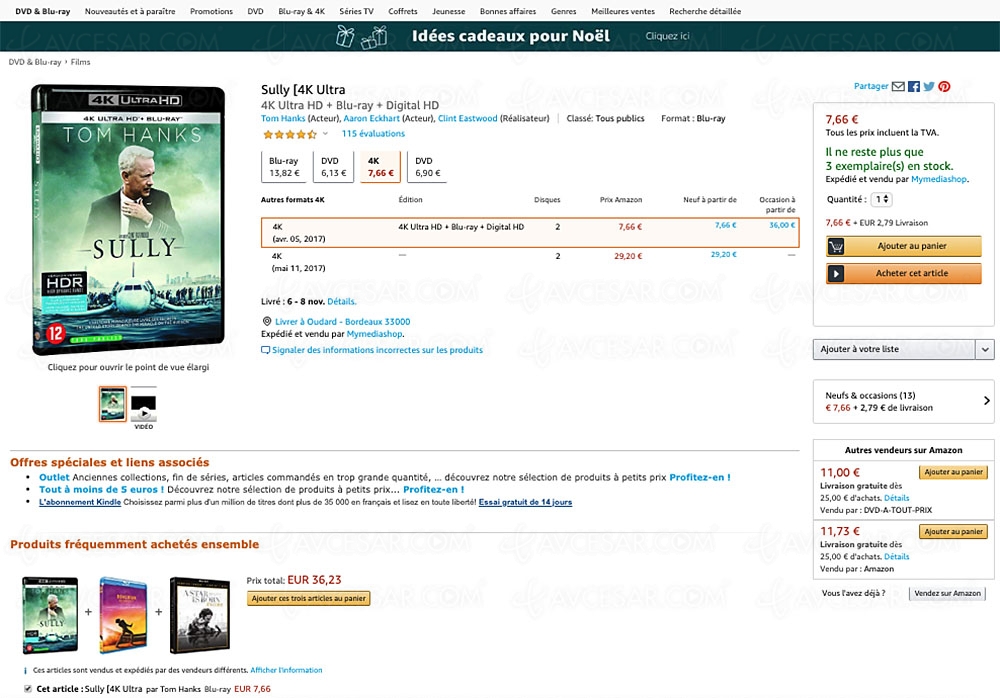
Task: Open rating breakdown arrow next to stars
Action: click(x=325, y=133)
